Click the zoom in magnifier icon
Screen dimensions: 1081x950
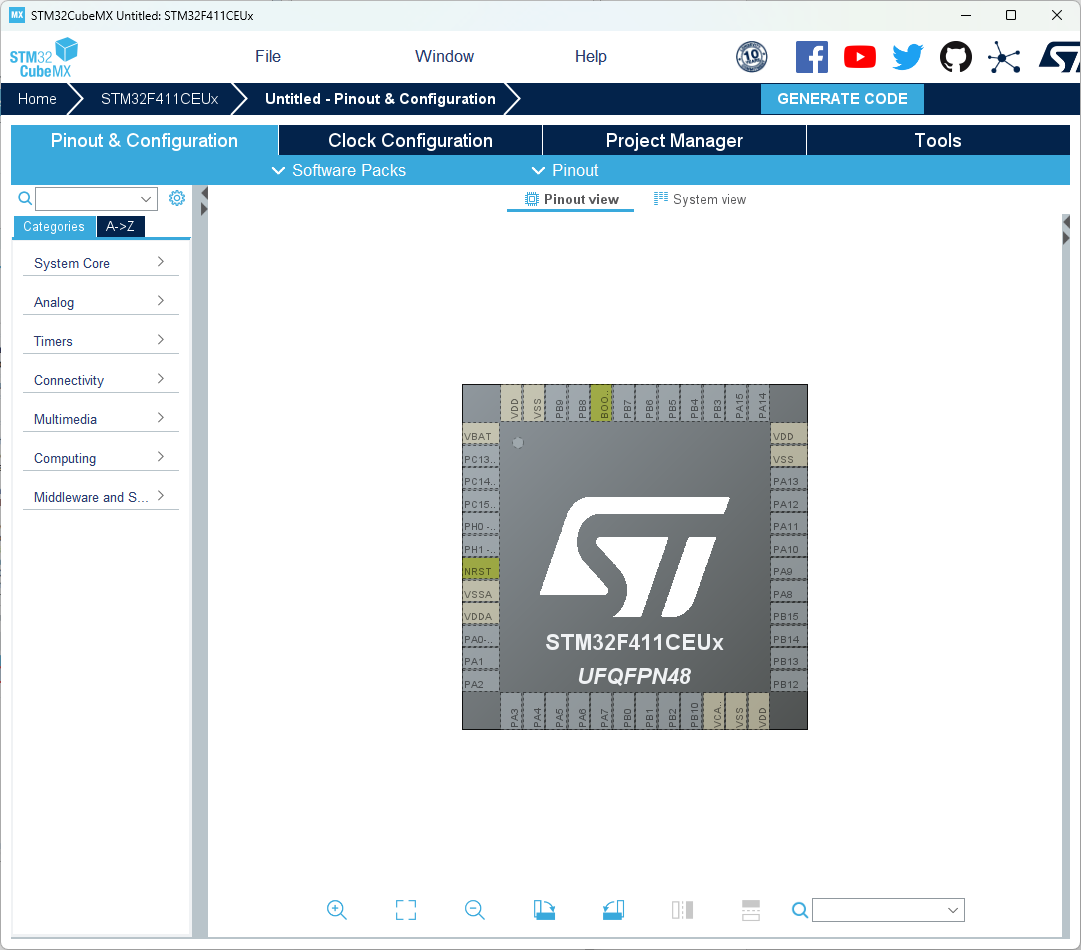337,909
